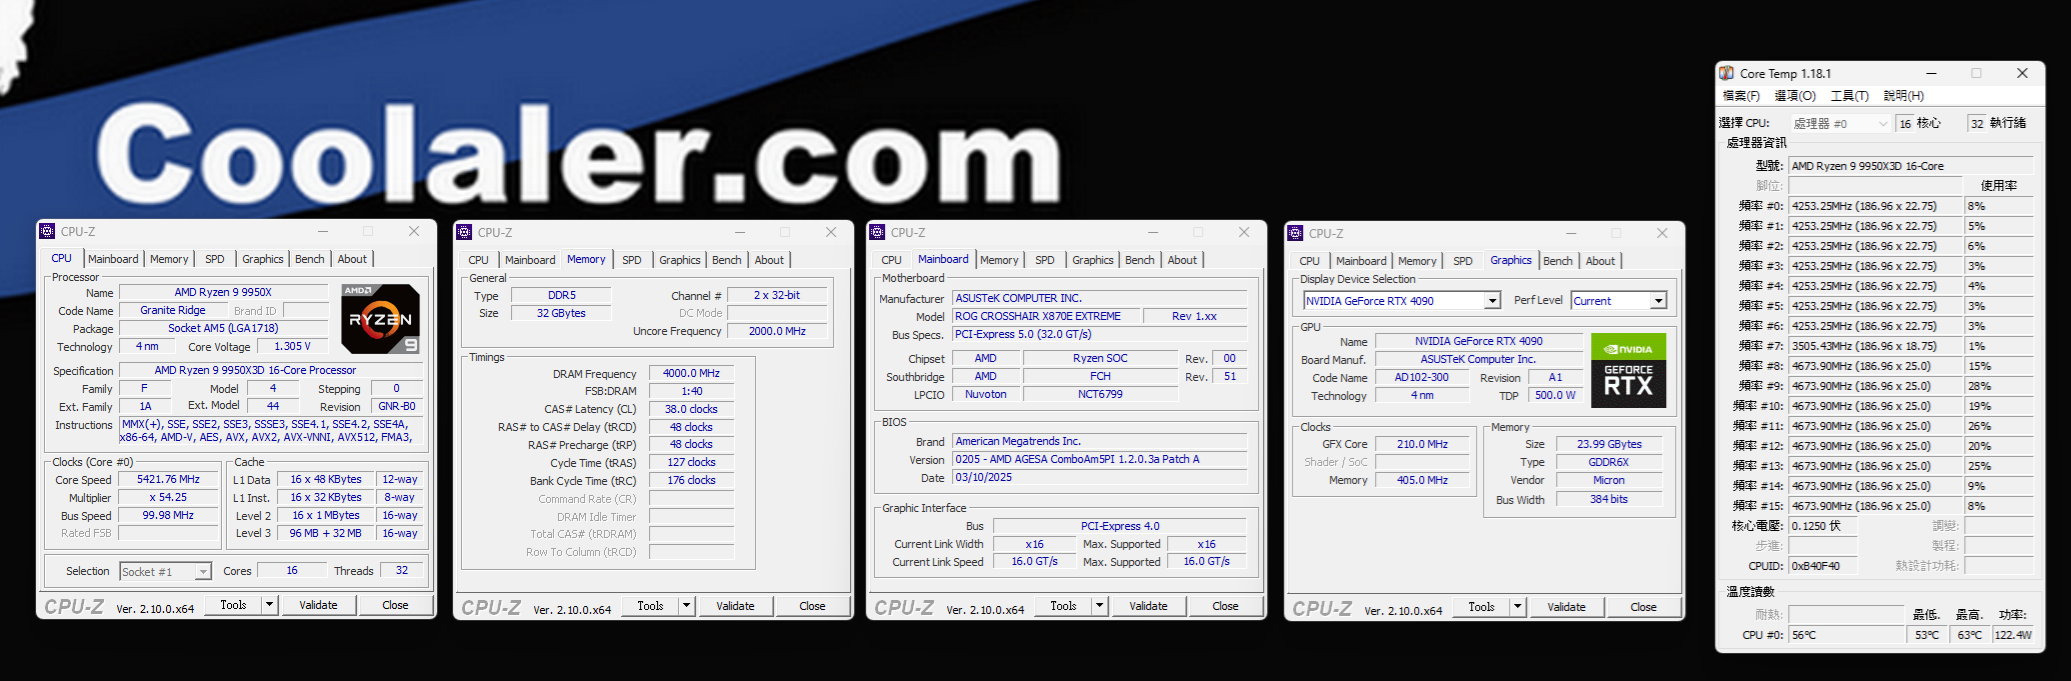Select the About tab in the memory timings CPU-Z window
Screen dimensions: 2071x681
tap(769, 260)
